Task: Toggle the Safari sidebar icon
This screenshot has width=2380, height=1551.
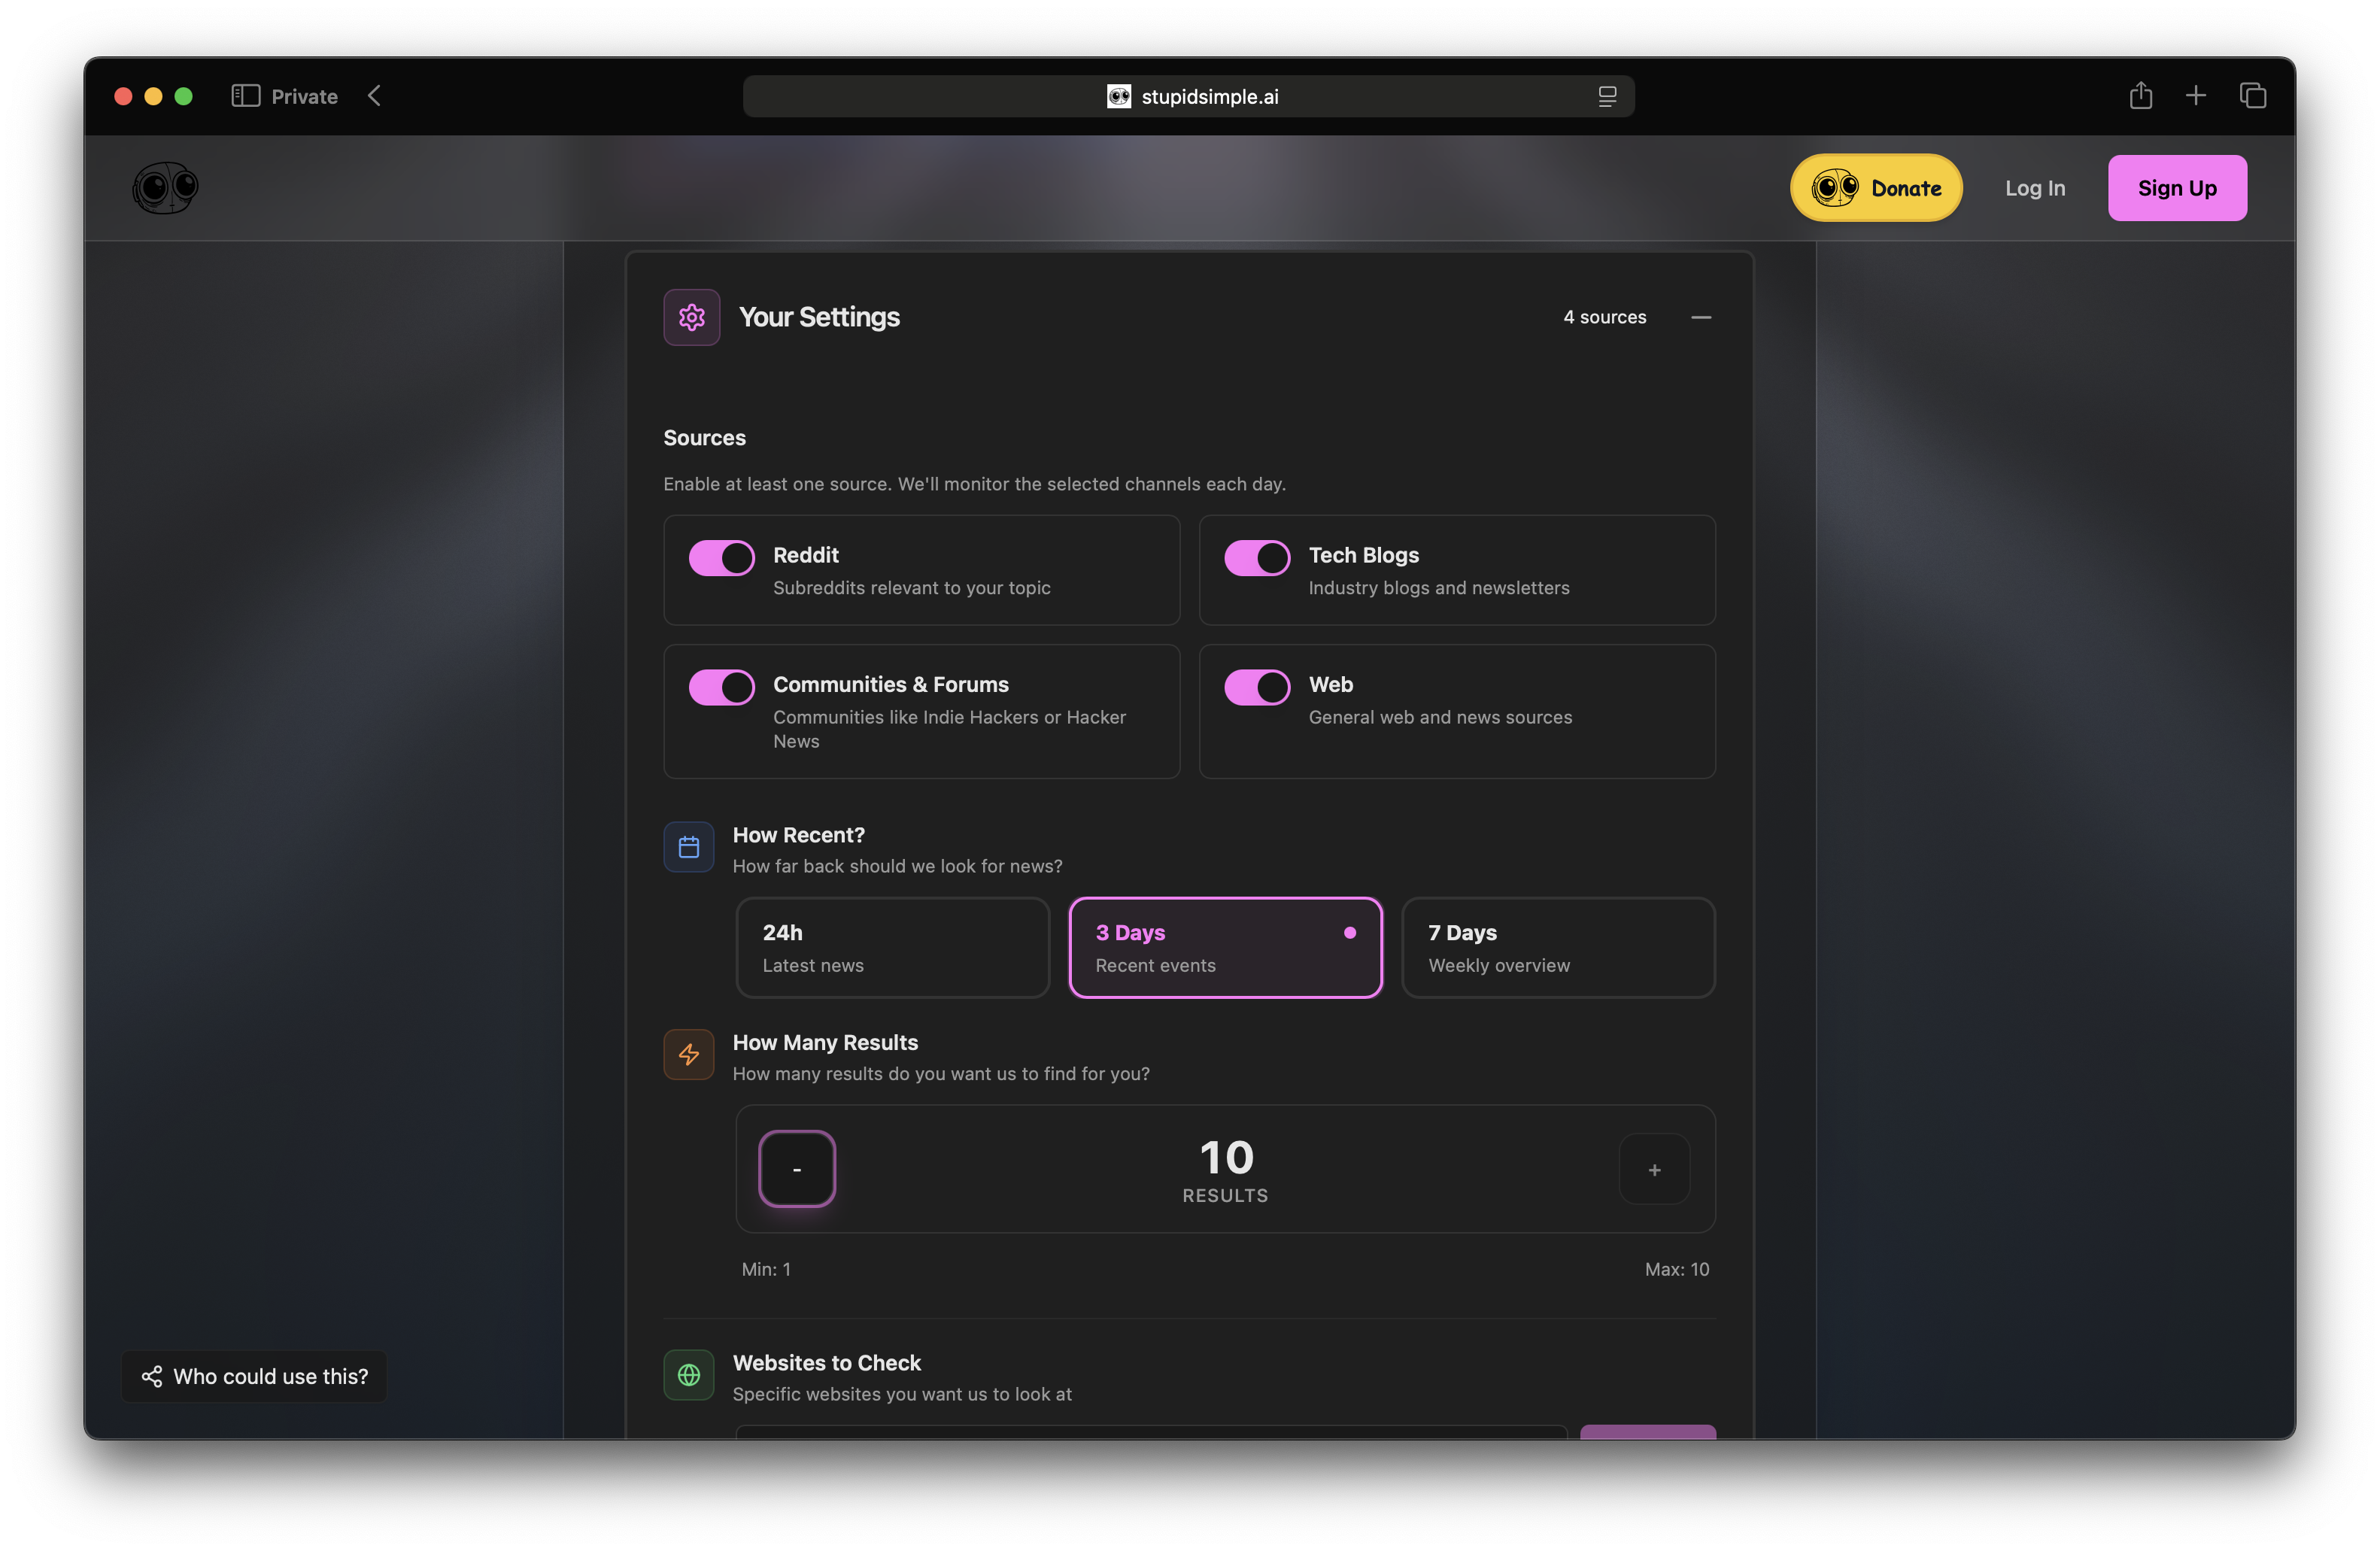Action: pyautogui.click(x=245, y=96)
